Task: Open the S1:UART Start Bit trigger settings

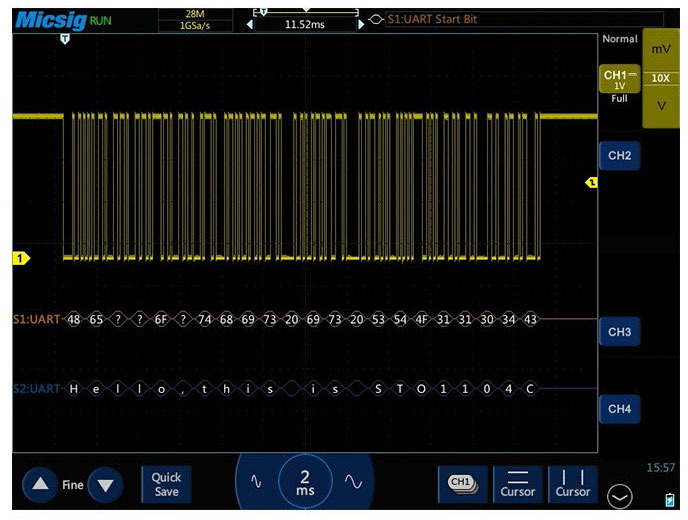Action: pyautogui.click(x=430, y=20)
